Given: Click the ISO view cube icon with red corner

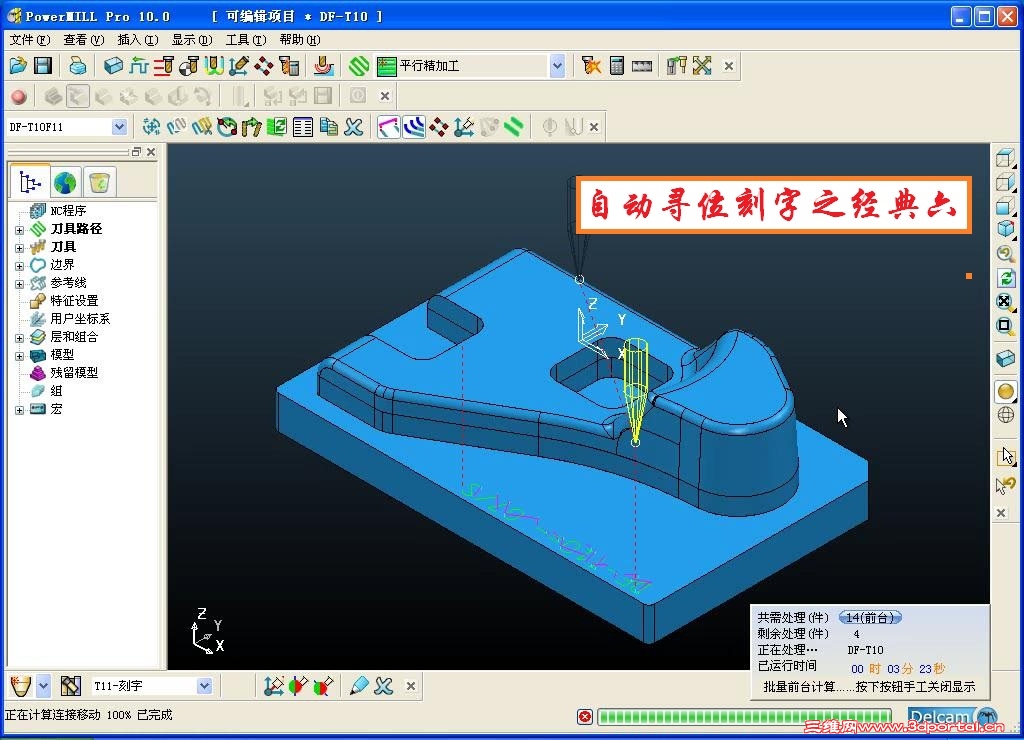Looking at the screenshot, I should click(1006, 229).
